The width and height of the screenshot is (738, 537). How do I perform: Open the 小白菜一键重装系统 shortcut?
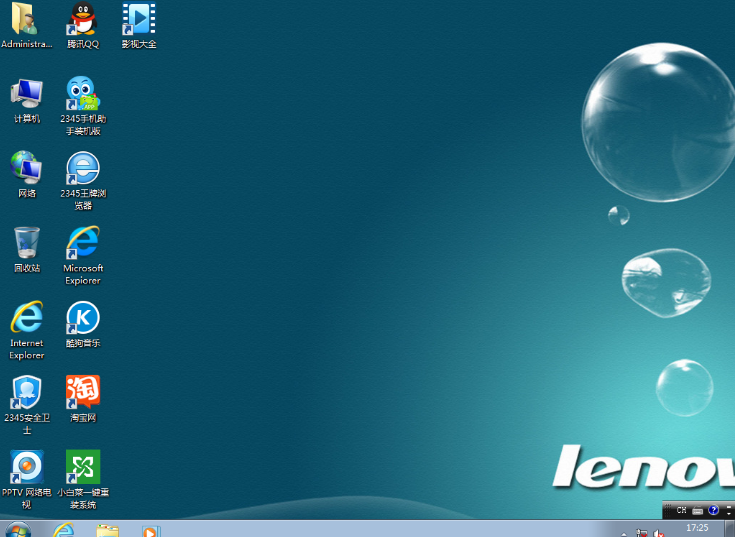[83, 480]
